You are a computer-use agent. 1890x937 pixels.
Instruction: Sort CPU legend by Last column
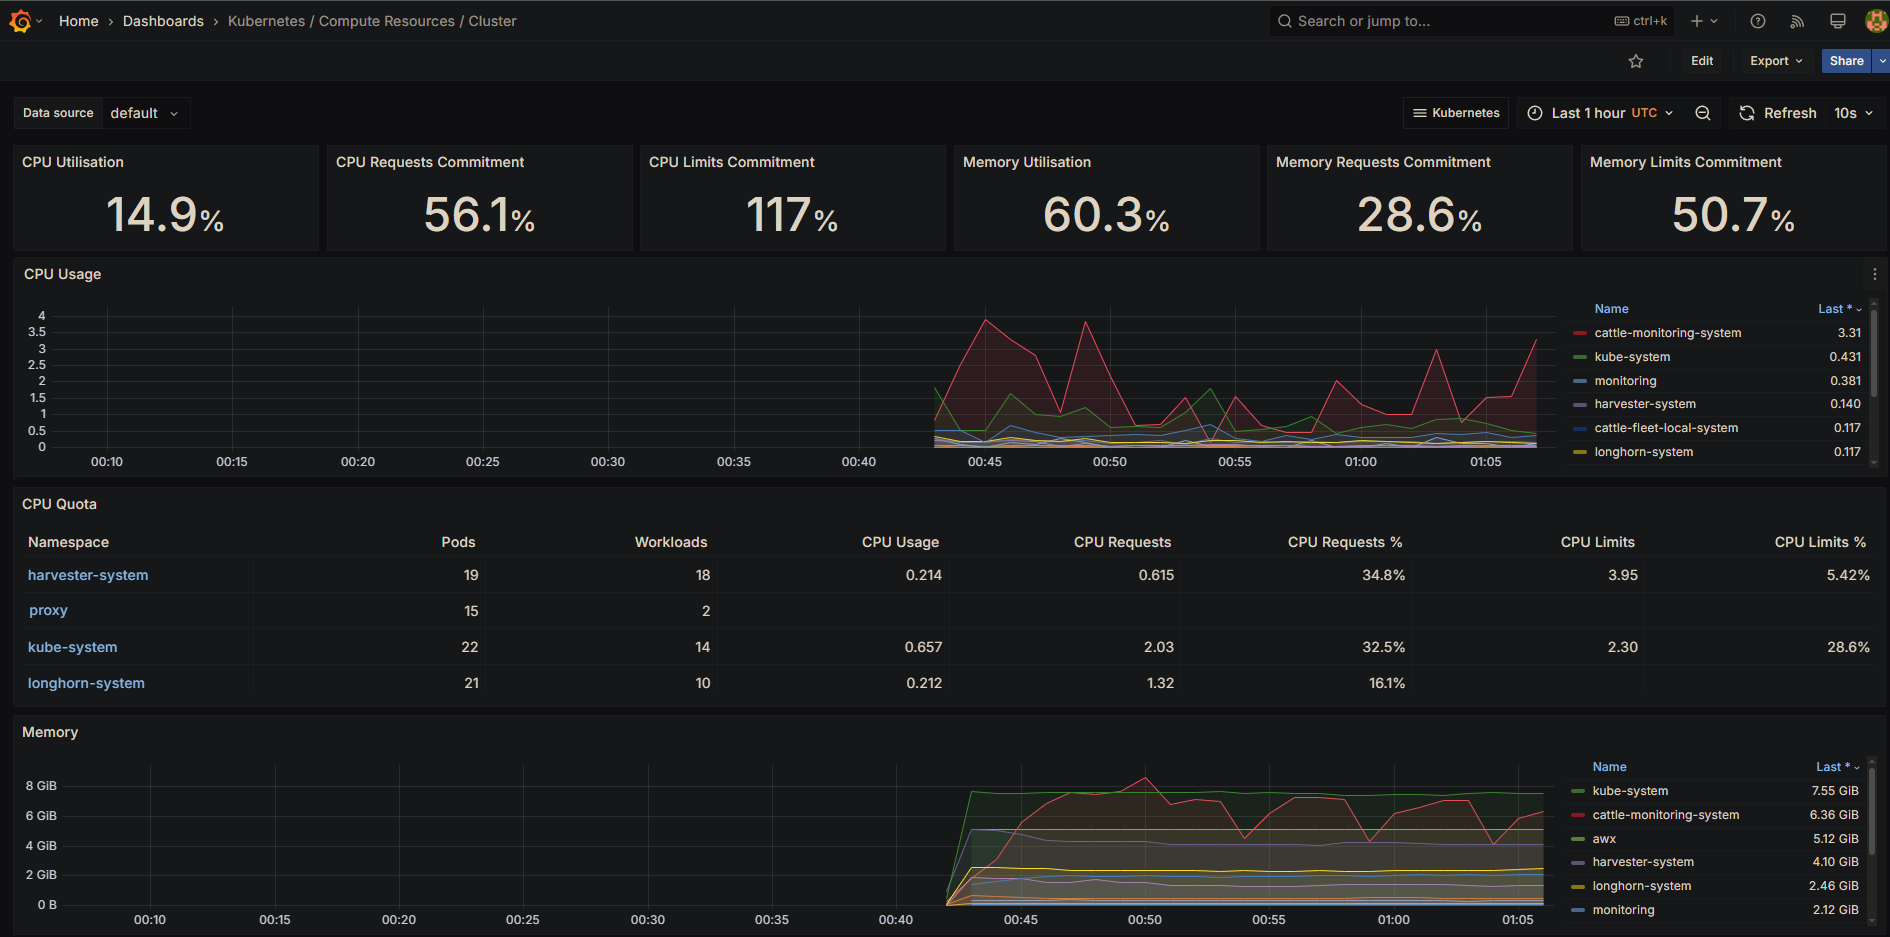click(x=1838, y=309)
